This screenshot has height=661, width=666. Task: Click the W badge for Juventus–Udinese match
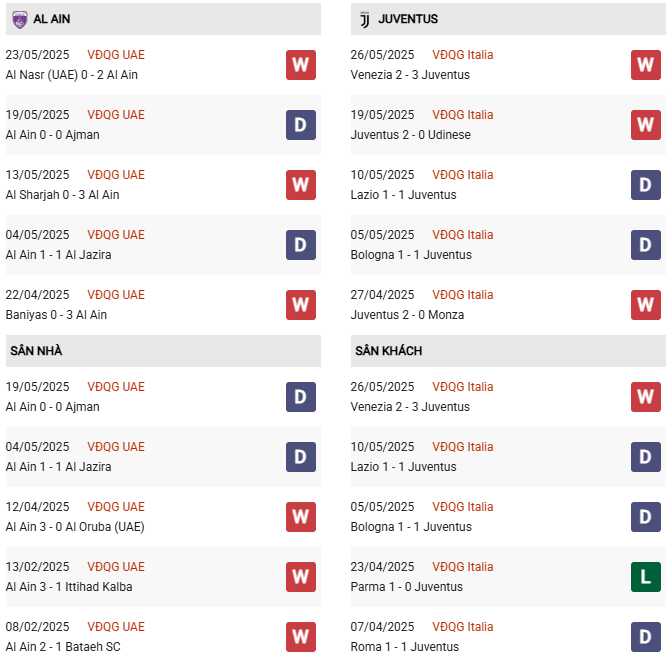tap(645, 125)
